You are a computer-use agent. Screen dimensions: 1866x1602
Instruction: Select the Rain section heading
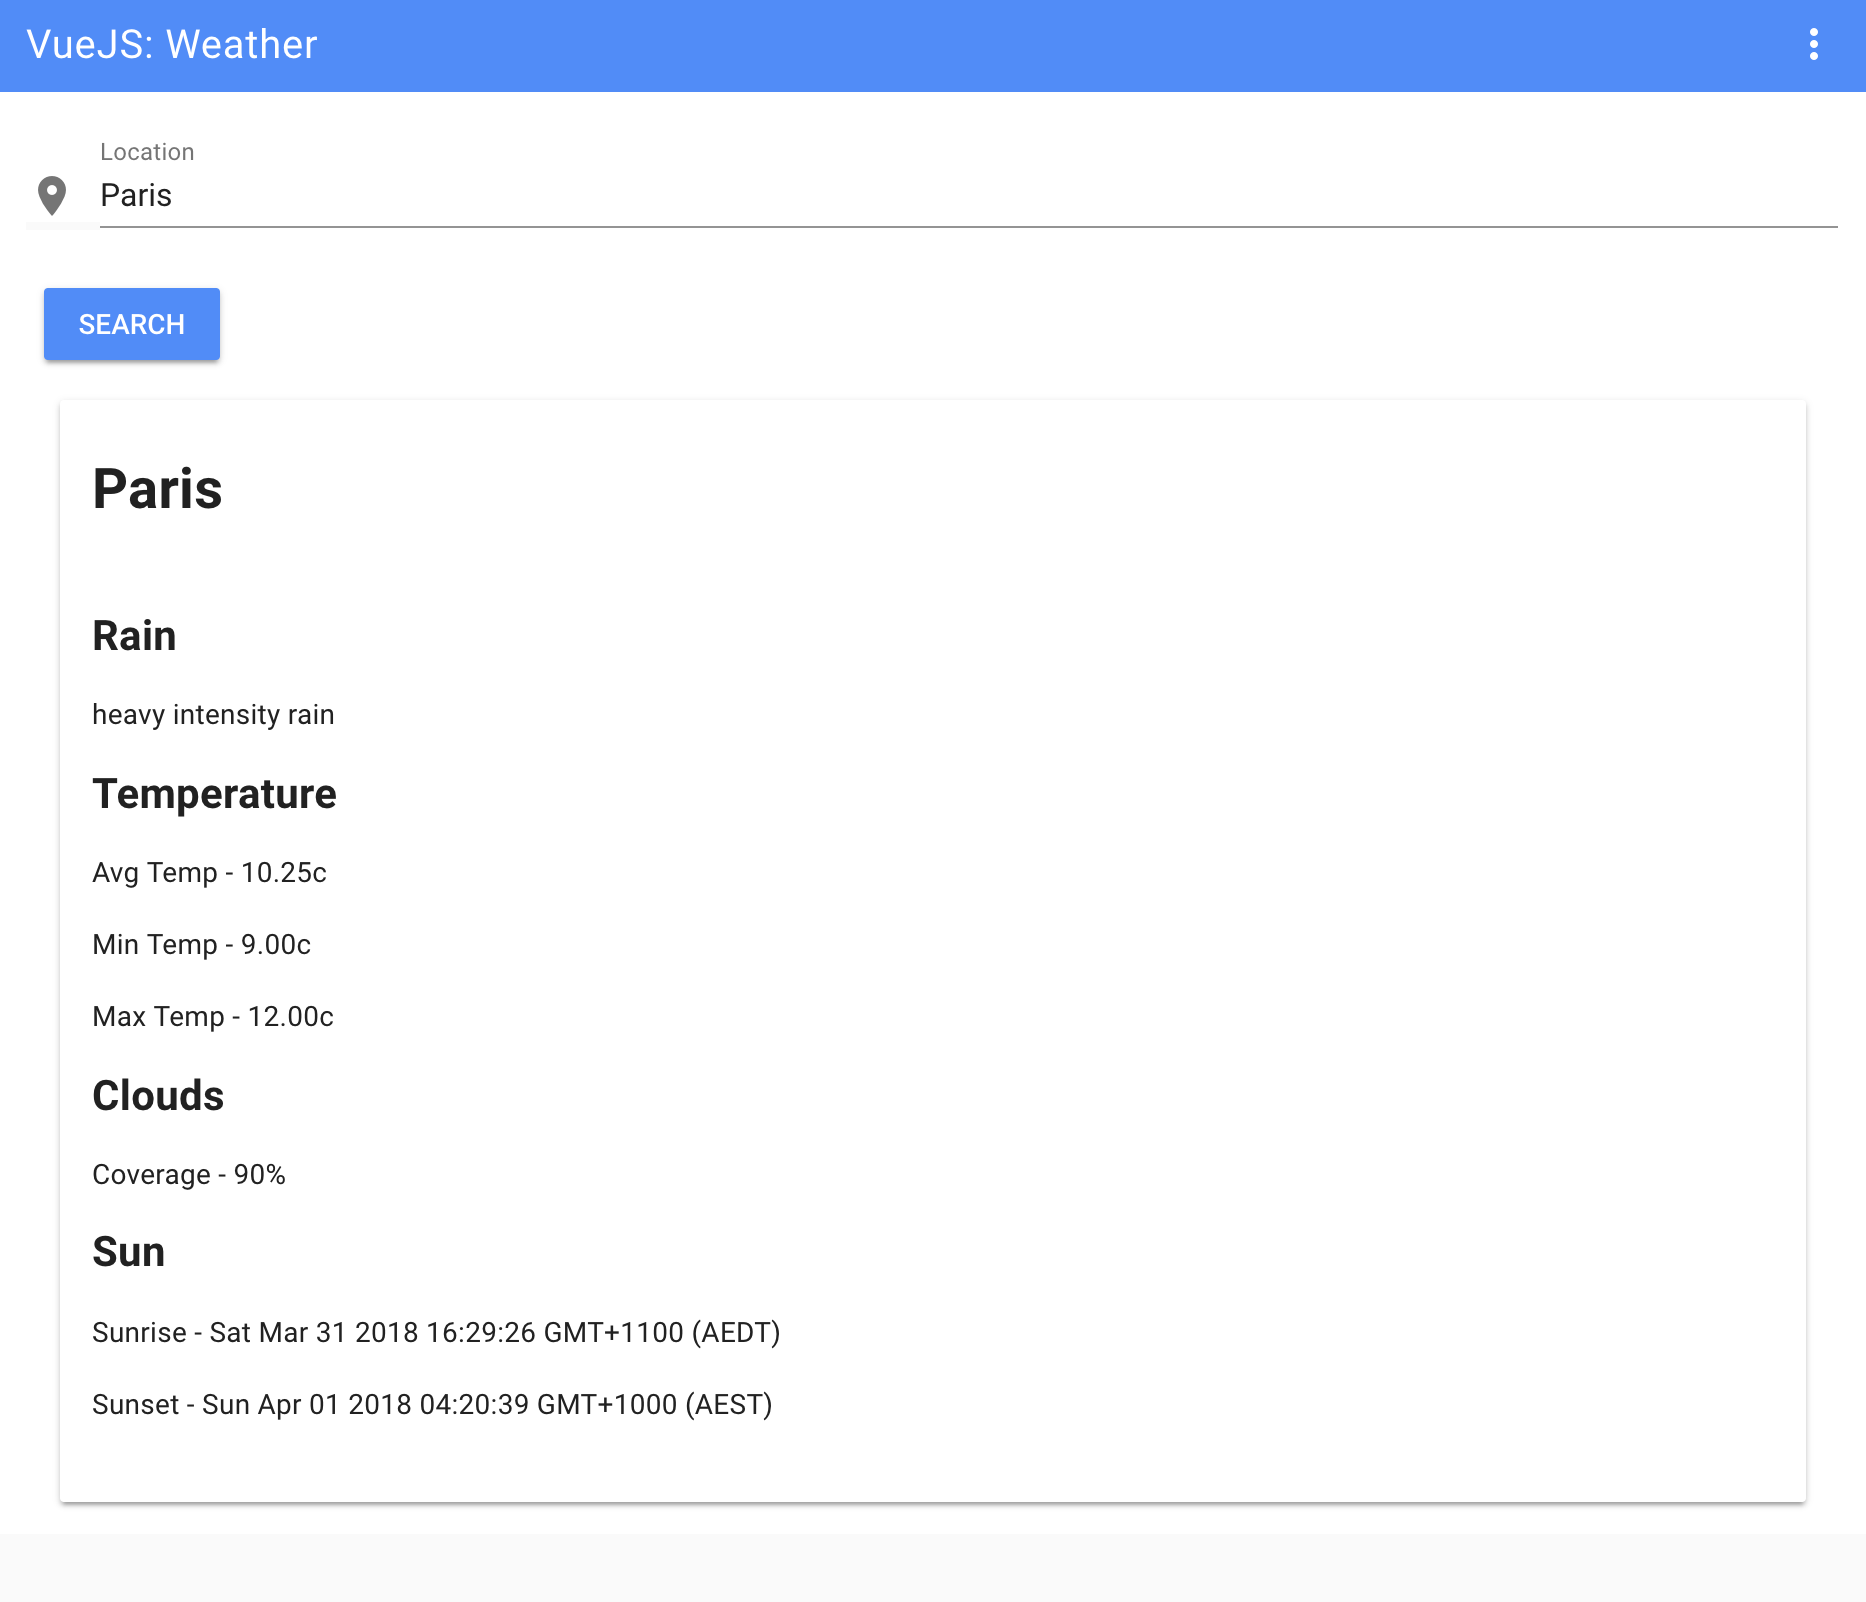pos(134,636)
